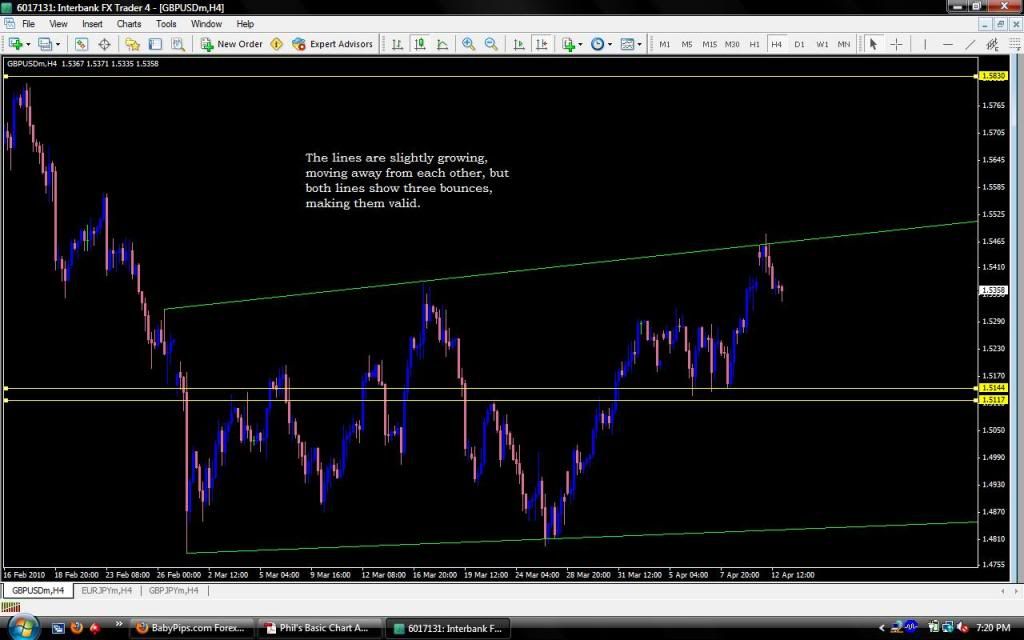Toggle Expert Advisors on or off
The height and width of the screenshot is (640, 1024).
pos(332,44)
